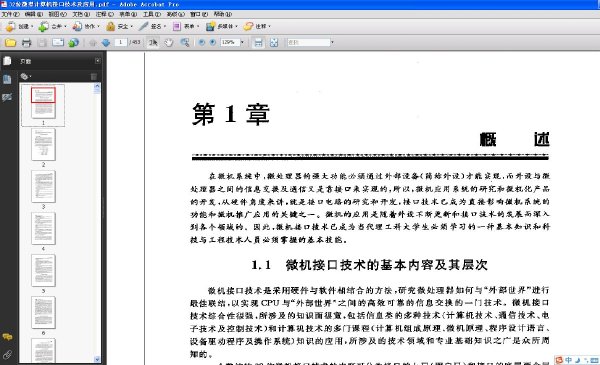Open the Pages panel gear options menu

coord(26,77)
